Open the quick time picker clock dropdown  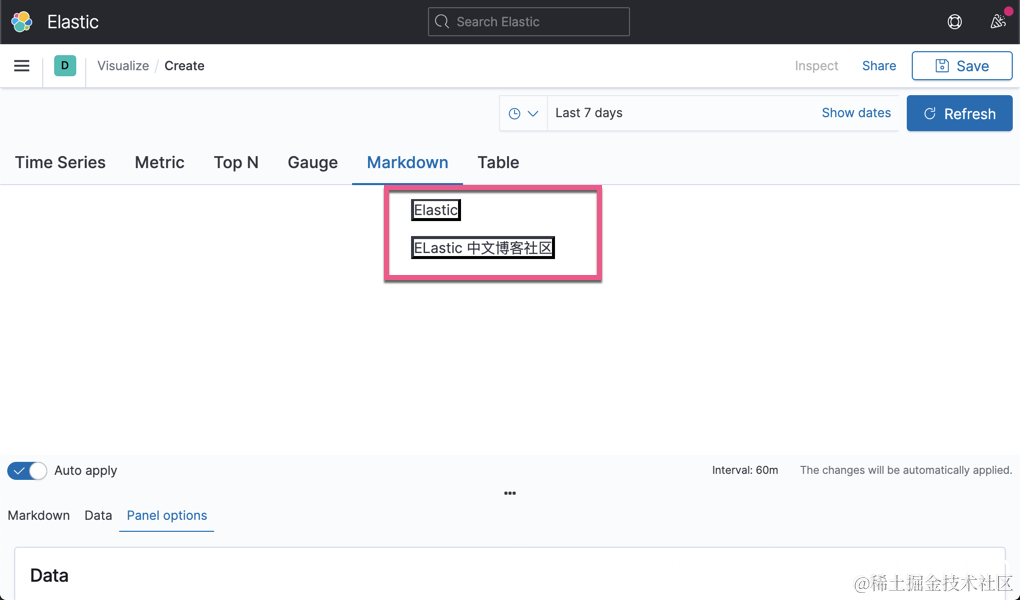pos(523,113)
